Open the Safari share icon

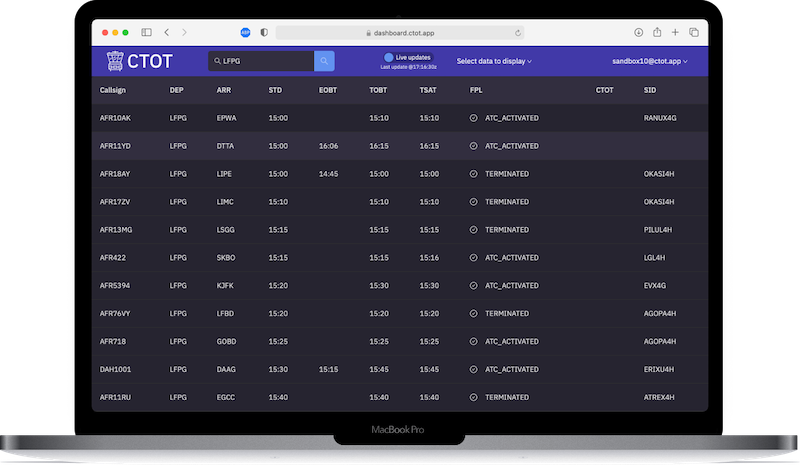pos(657,33)
